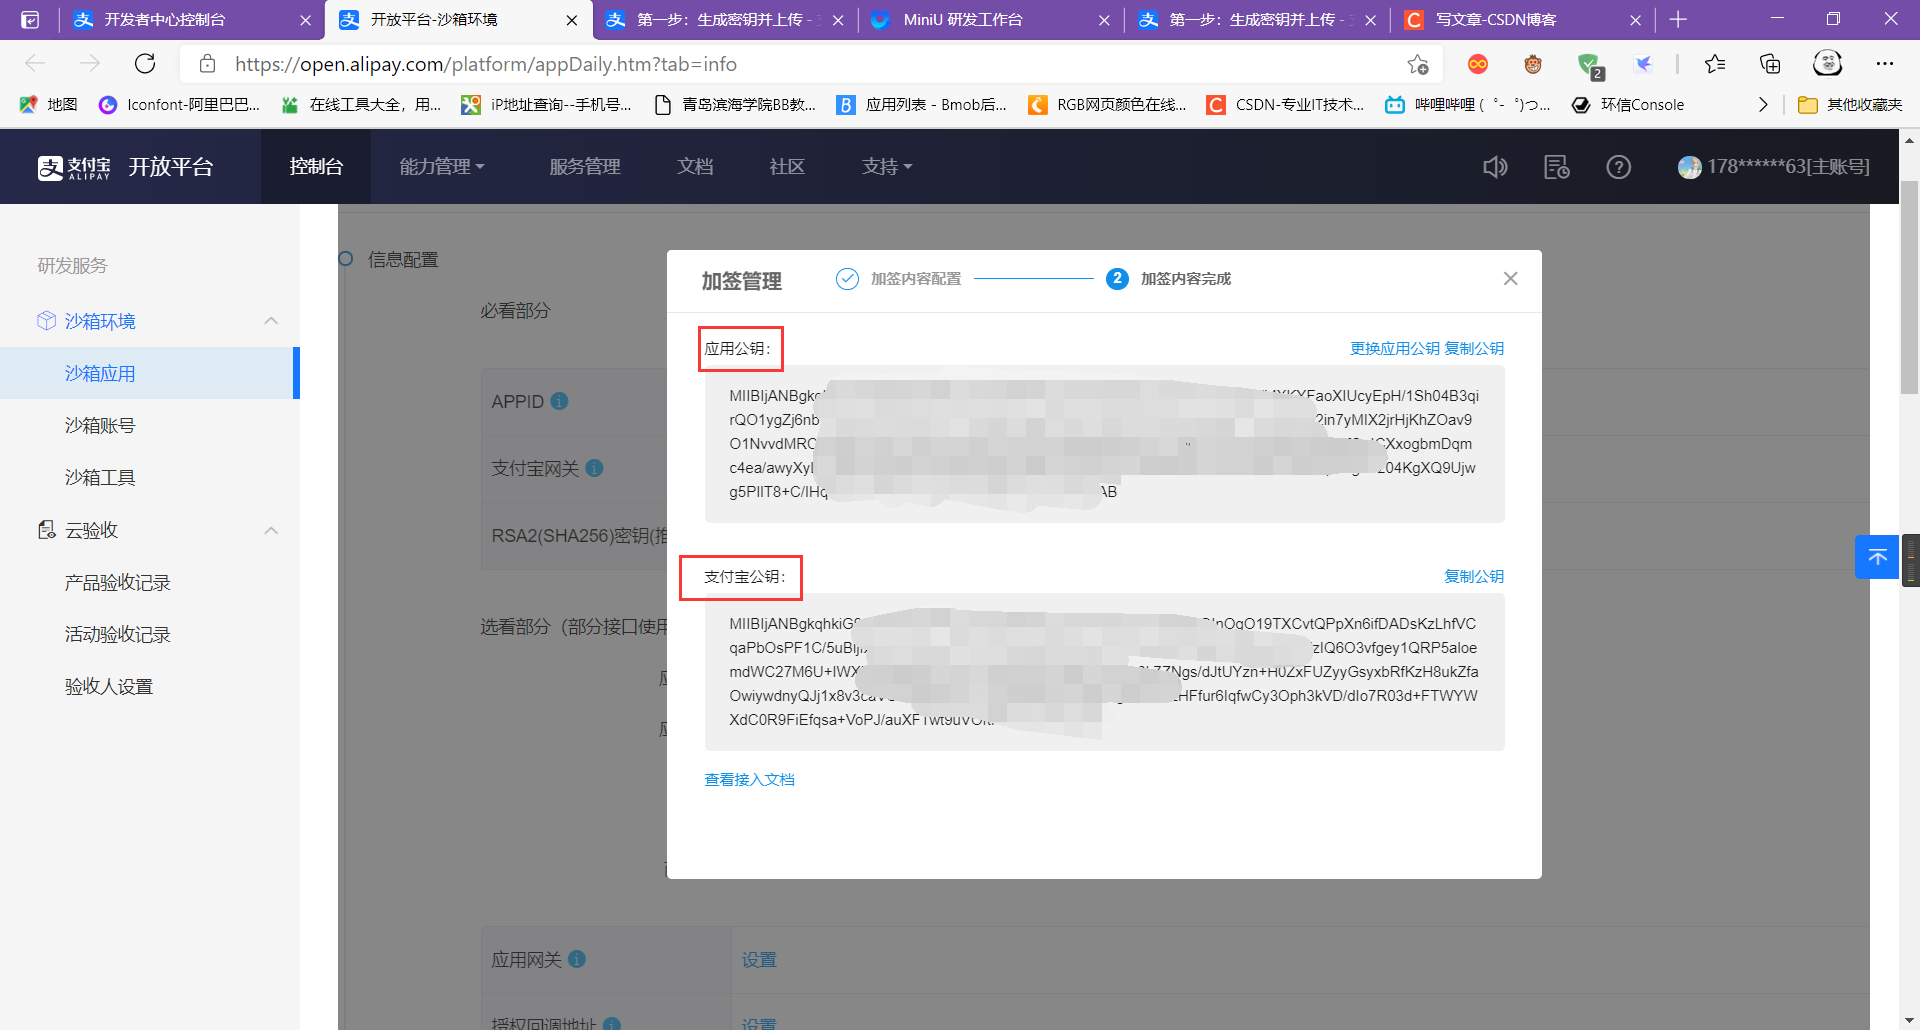Image resolution: width=1920 pixels, height=1030 pixels.
Task: Open the 能力管理 dropdown menu
Action: coord(441,167)
